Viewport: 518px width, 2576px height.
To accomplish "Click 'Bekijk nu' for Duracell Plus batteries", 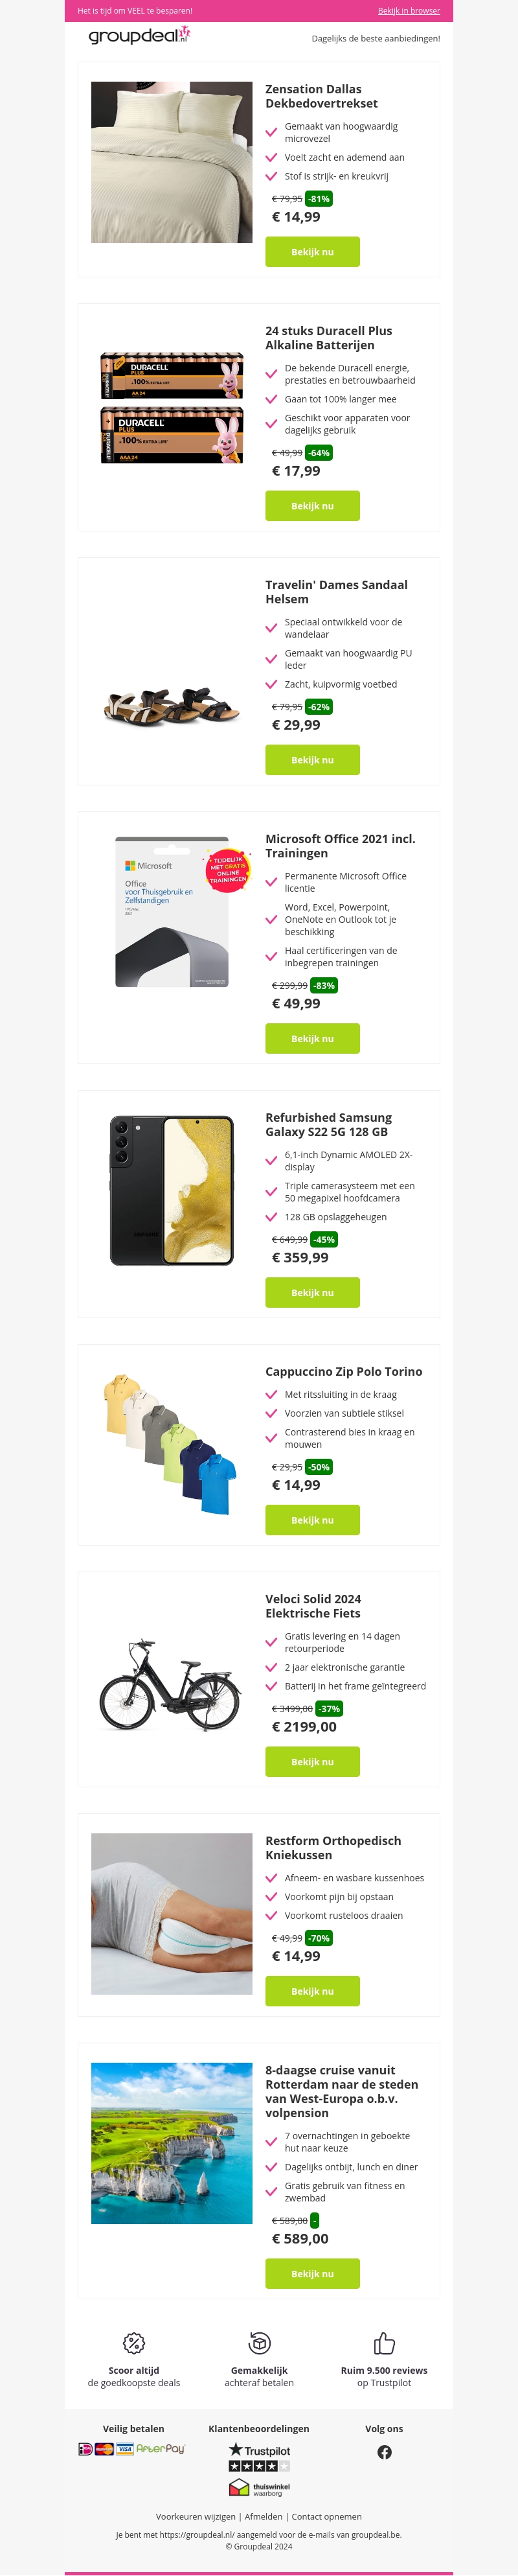I will (312, 506).
